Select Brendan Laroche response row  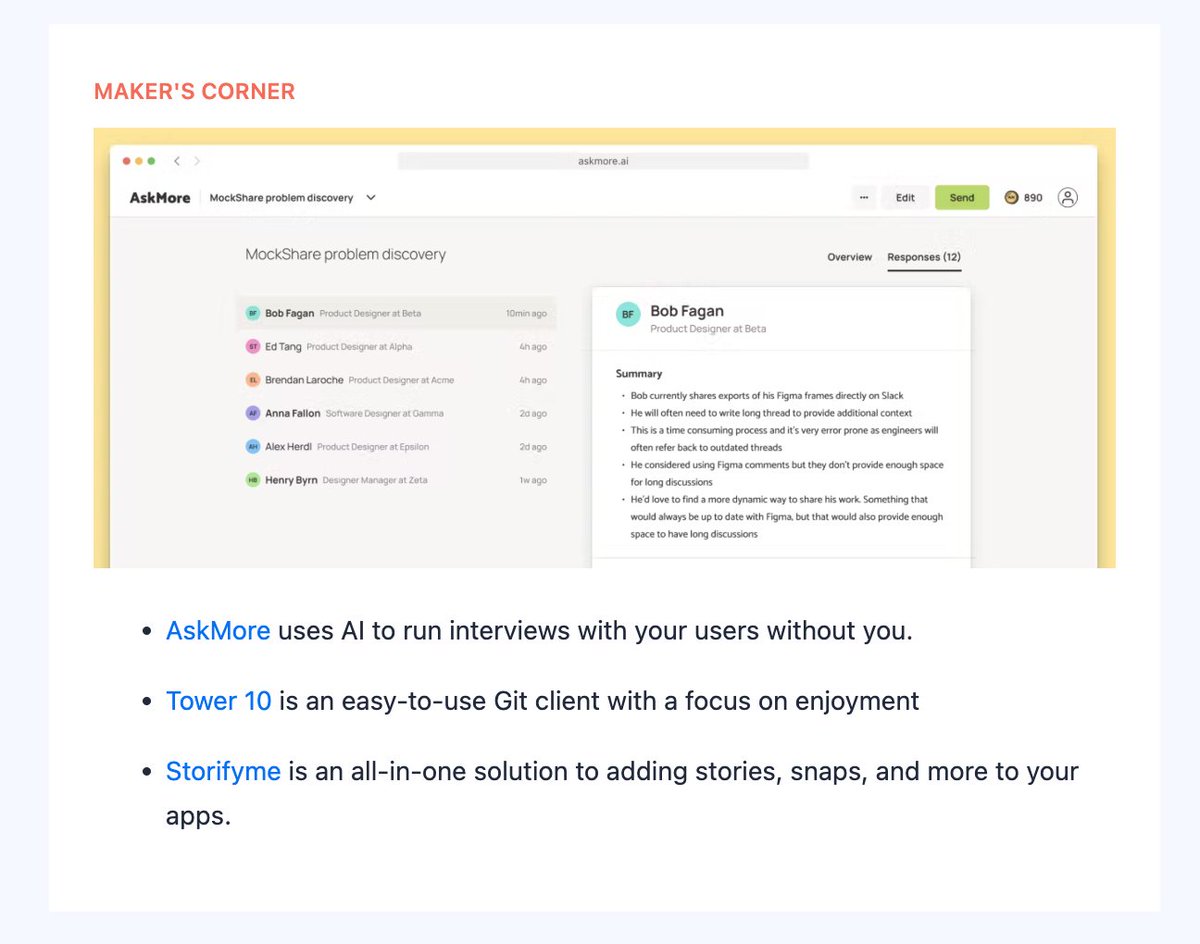click(396, 380)
